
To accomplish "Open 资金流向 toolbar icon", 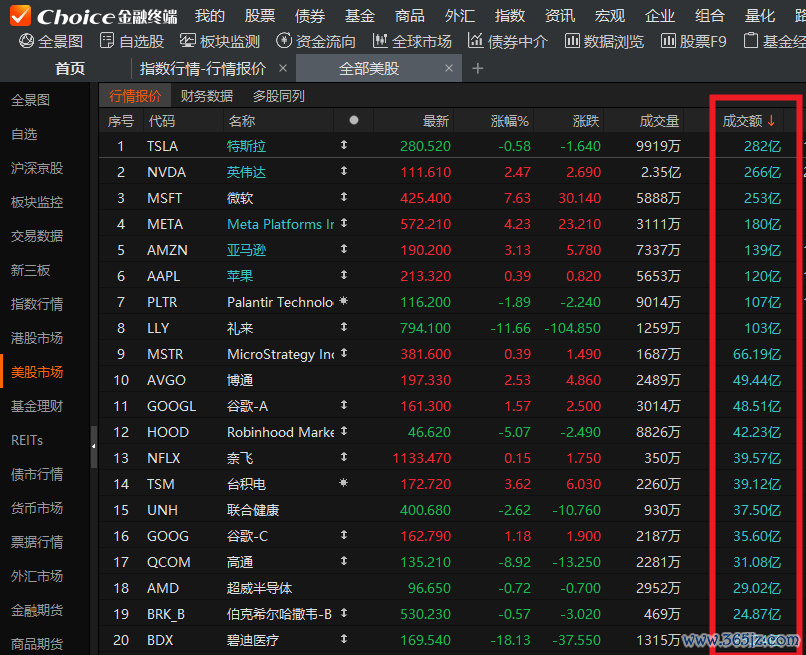I will tap(284, 41).
